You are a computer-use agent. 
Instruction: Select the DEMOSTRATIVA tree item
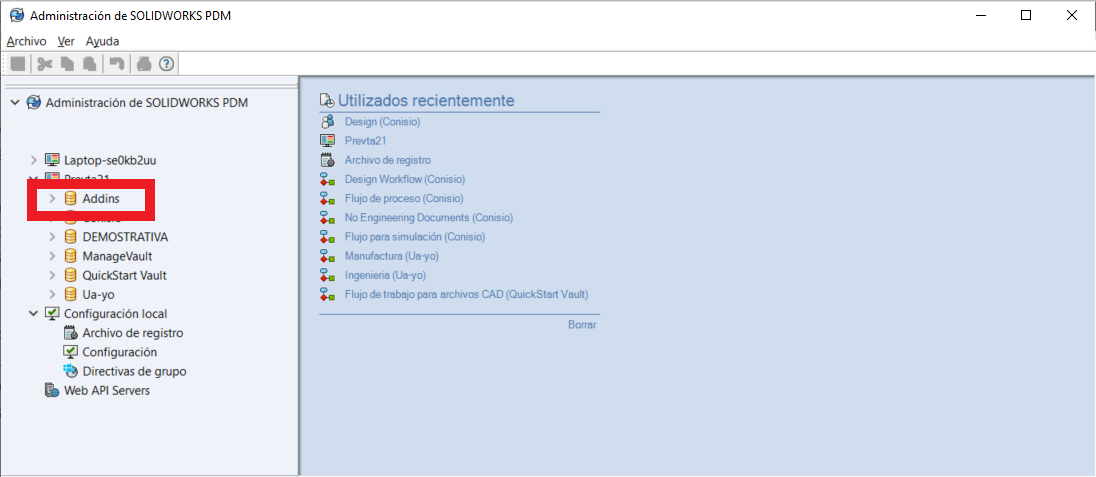tap(125, 237)
